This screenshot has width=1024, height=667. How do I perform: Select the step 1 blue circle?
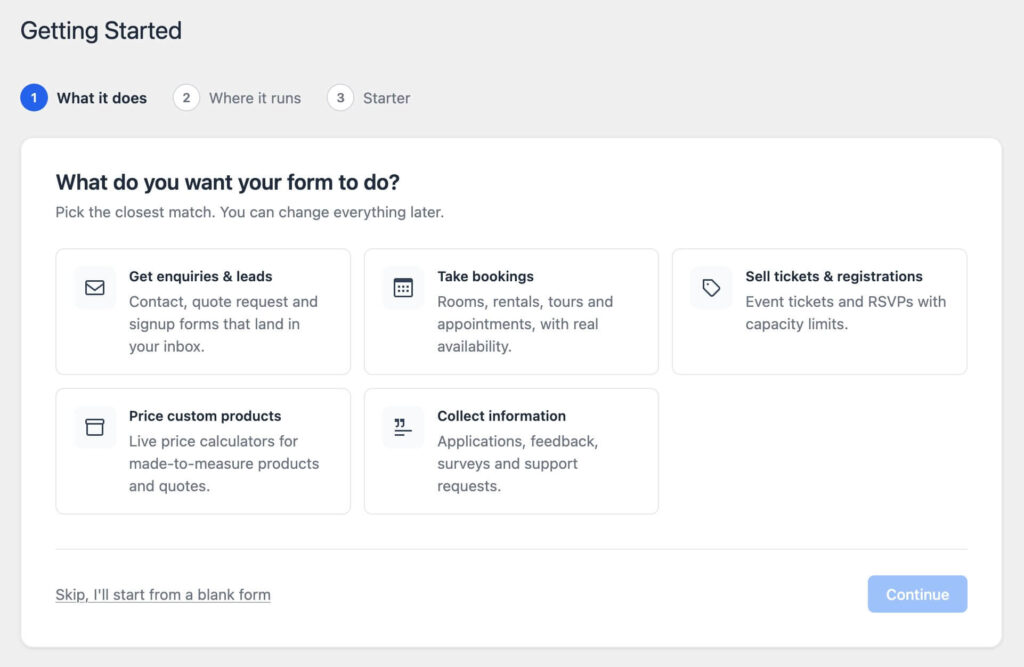coord(34,98)
